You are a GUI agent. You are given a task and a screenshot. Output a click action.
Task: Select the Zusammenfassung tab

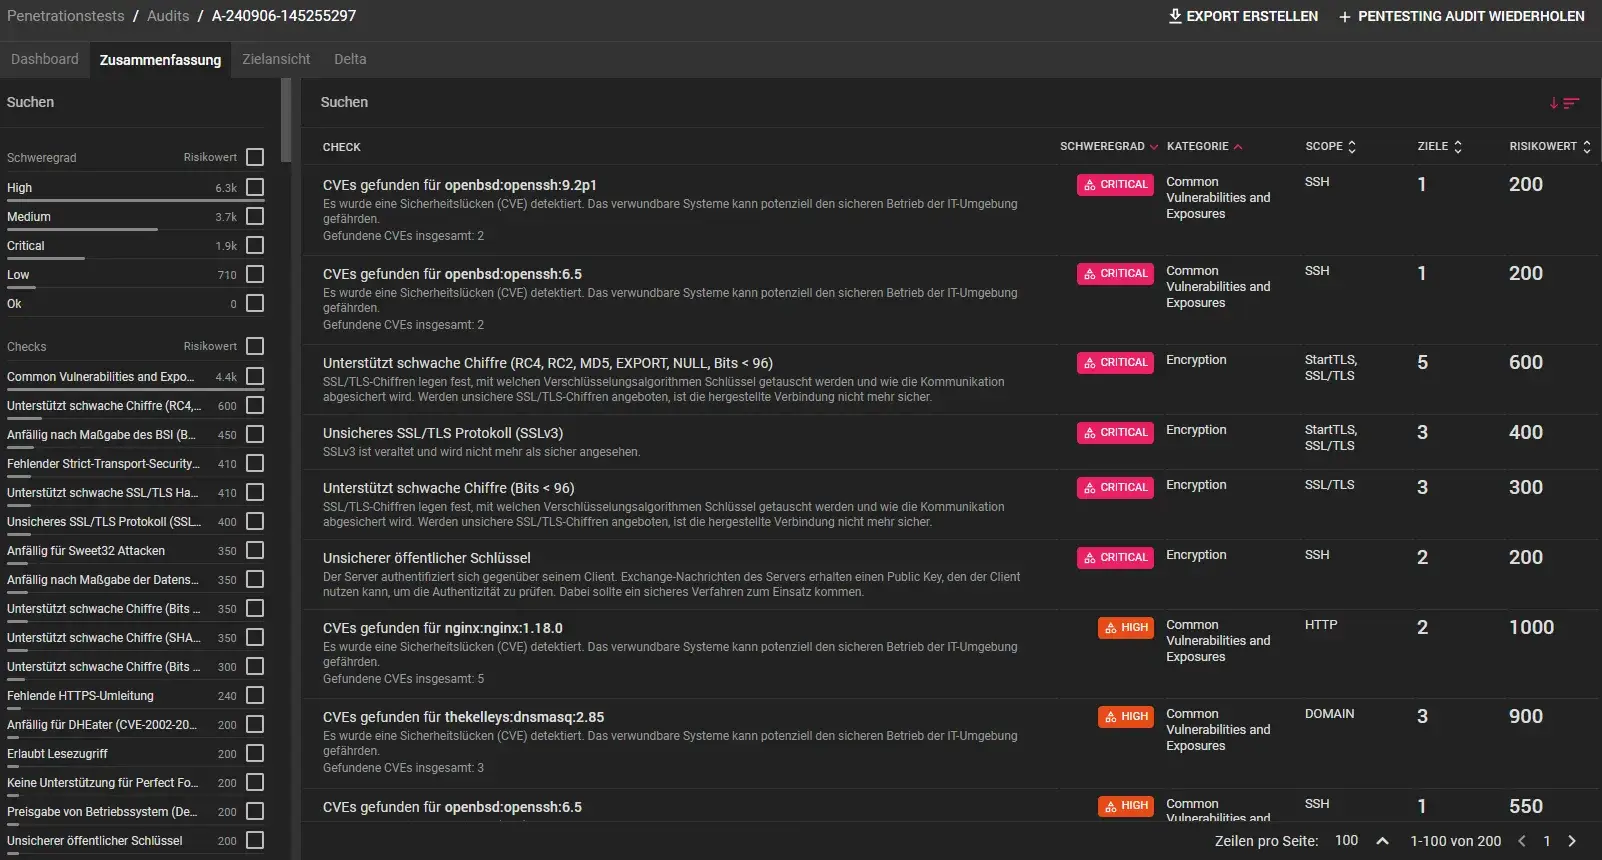[x=160, y=60]
